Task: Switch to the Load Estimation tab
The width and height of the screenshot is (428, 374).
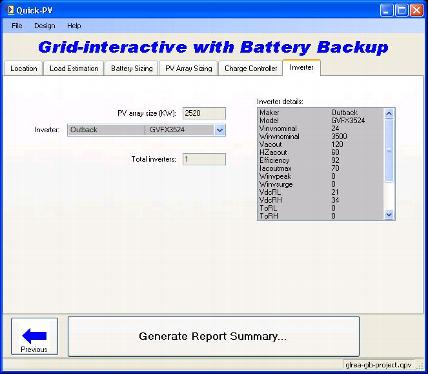Action: point(74,68)
